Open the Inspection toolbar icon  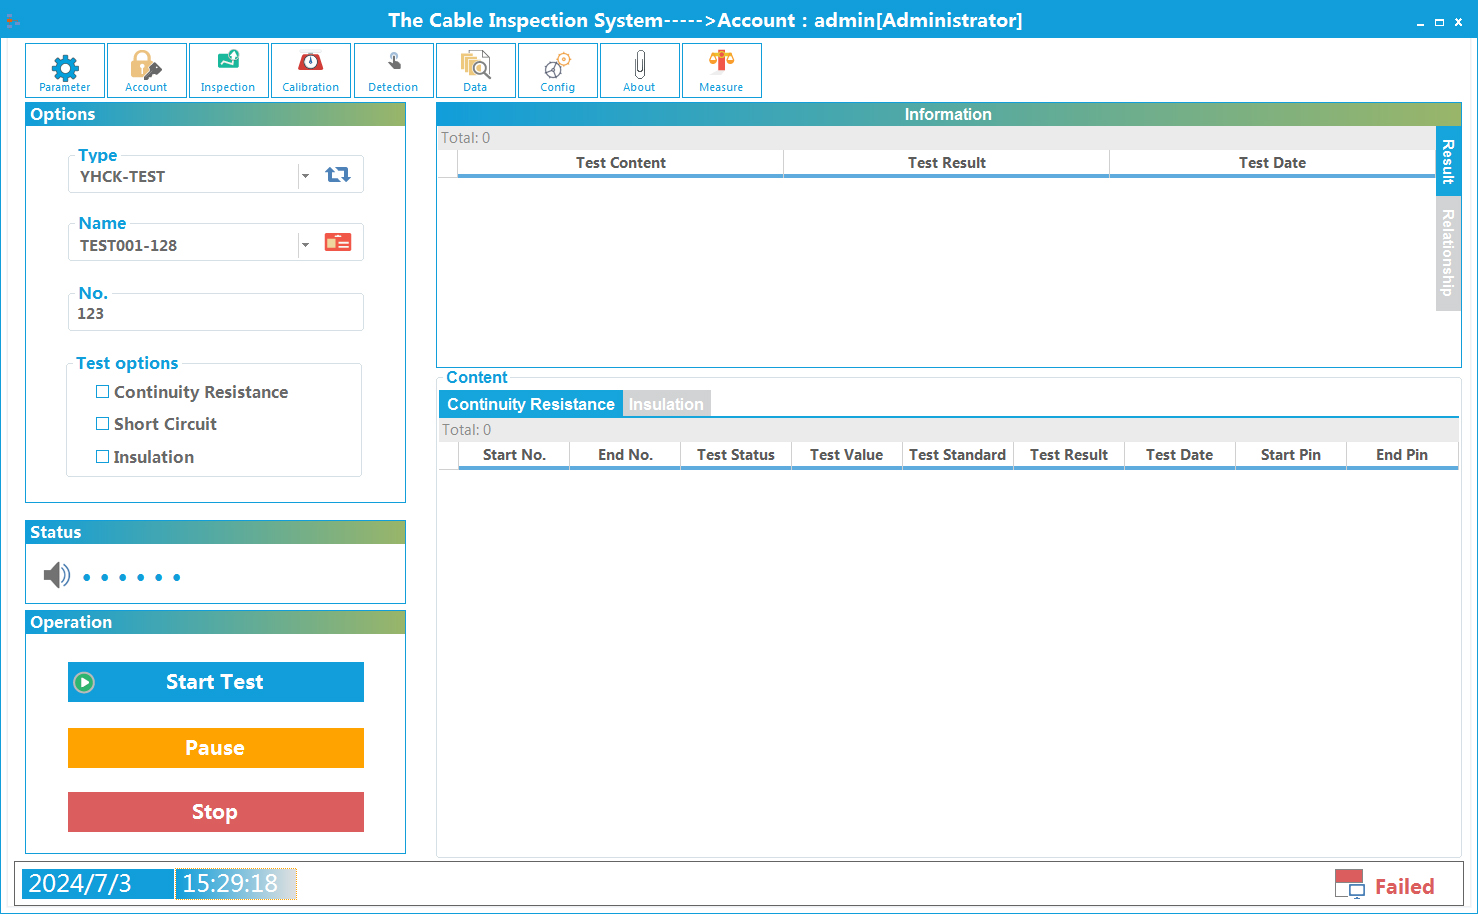point(228,70)
